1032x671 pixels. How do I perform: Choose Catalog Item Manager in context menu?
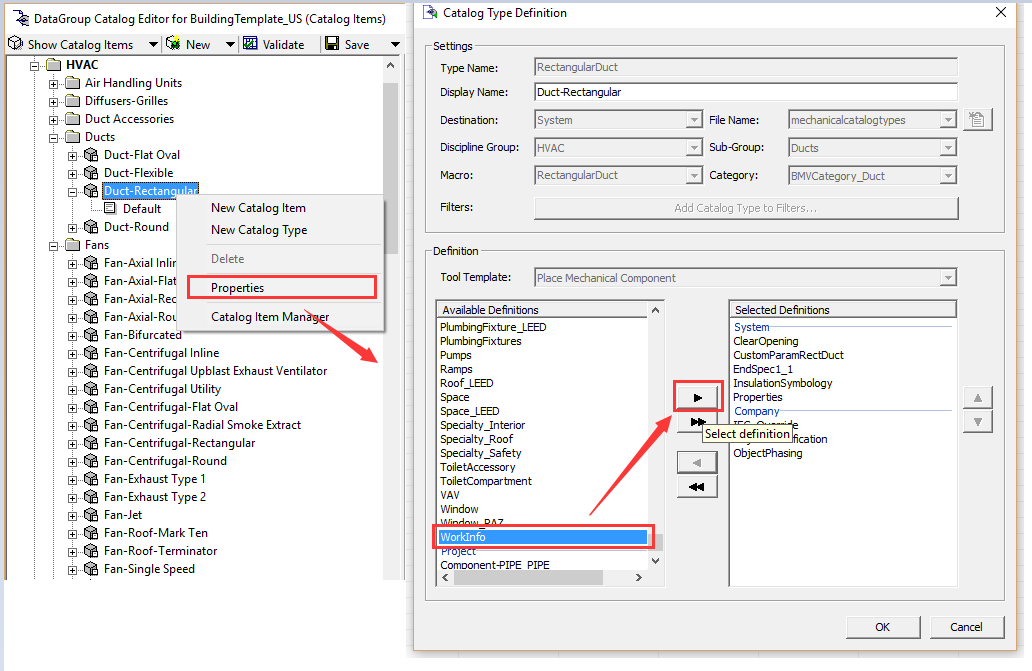270,316
